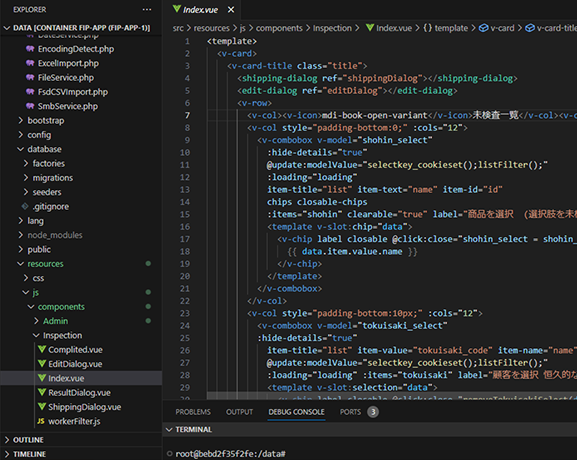This screenshot has height=460, width=577.
Task: Click the PHP icon of EncodingDetect.php
Action: 30,49
